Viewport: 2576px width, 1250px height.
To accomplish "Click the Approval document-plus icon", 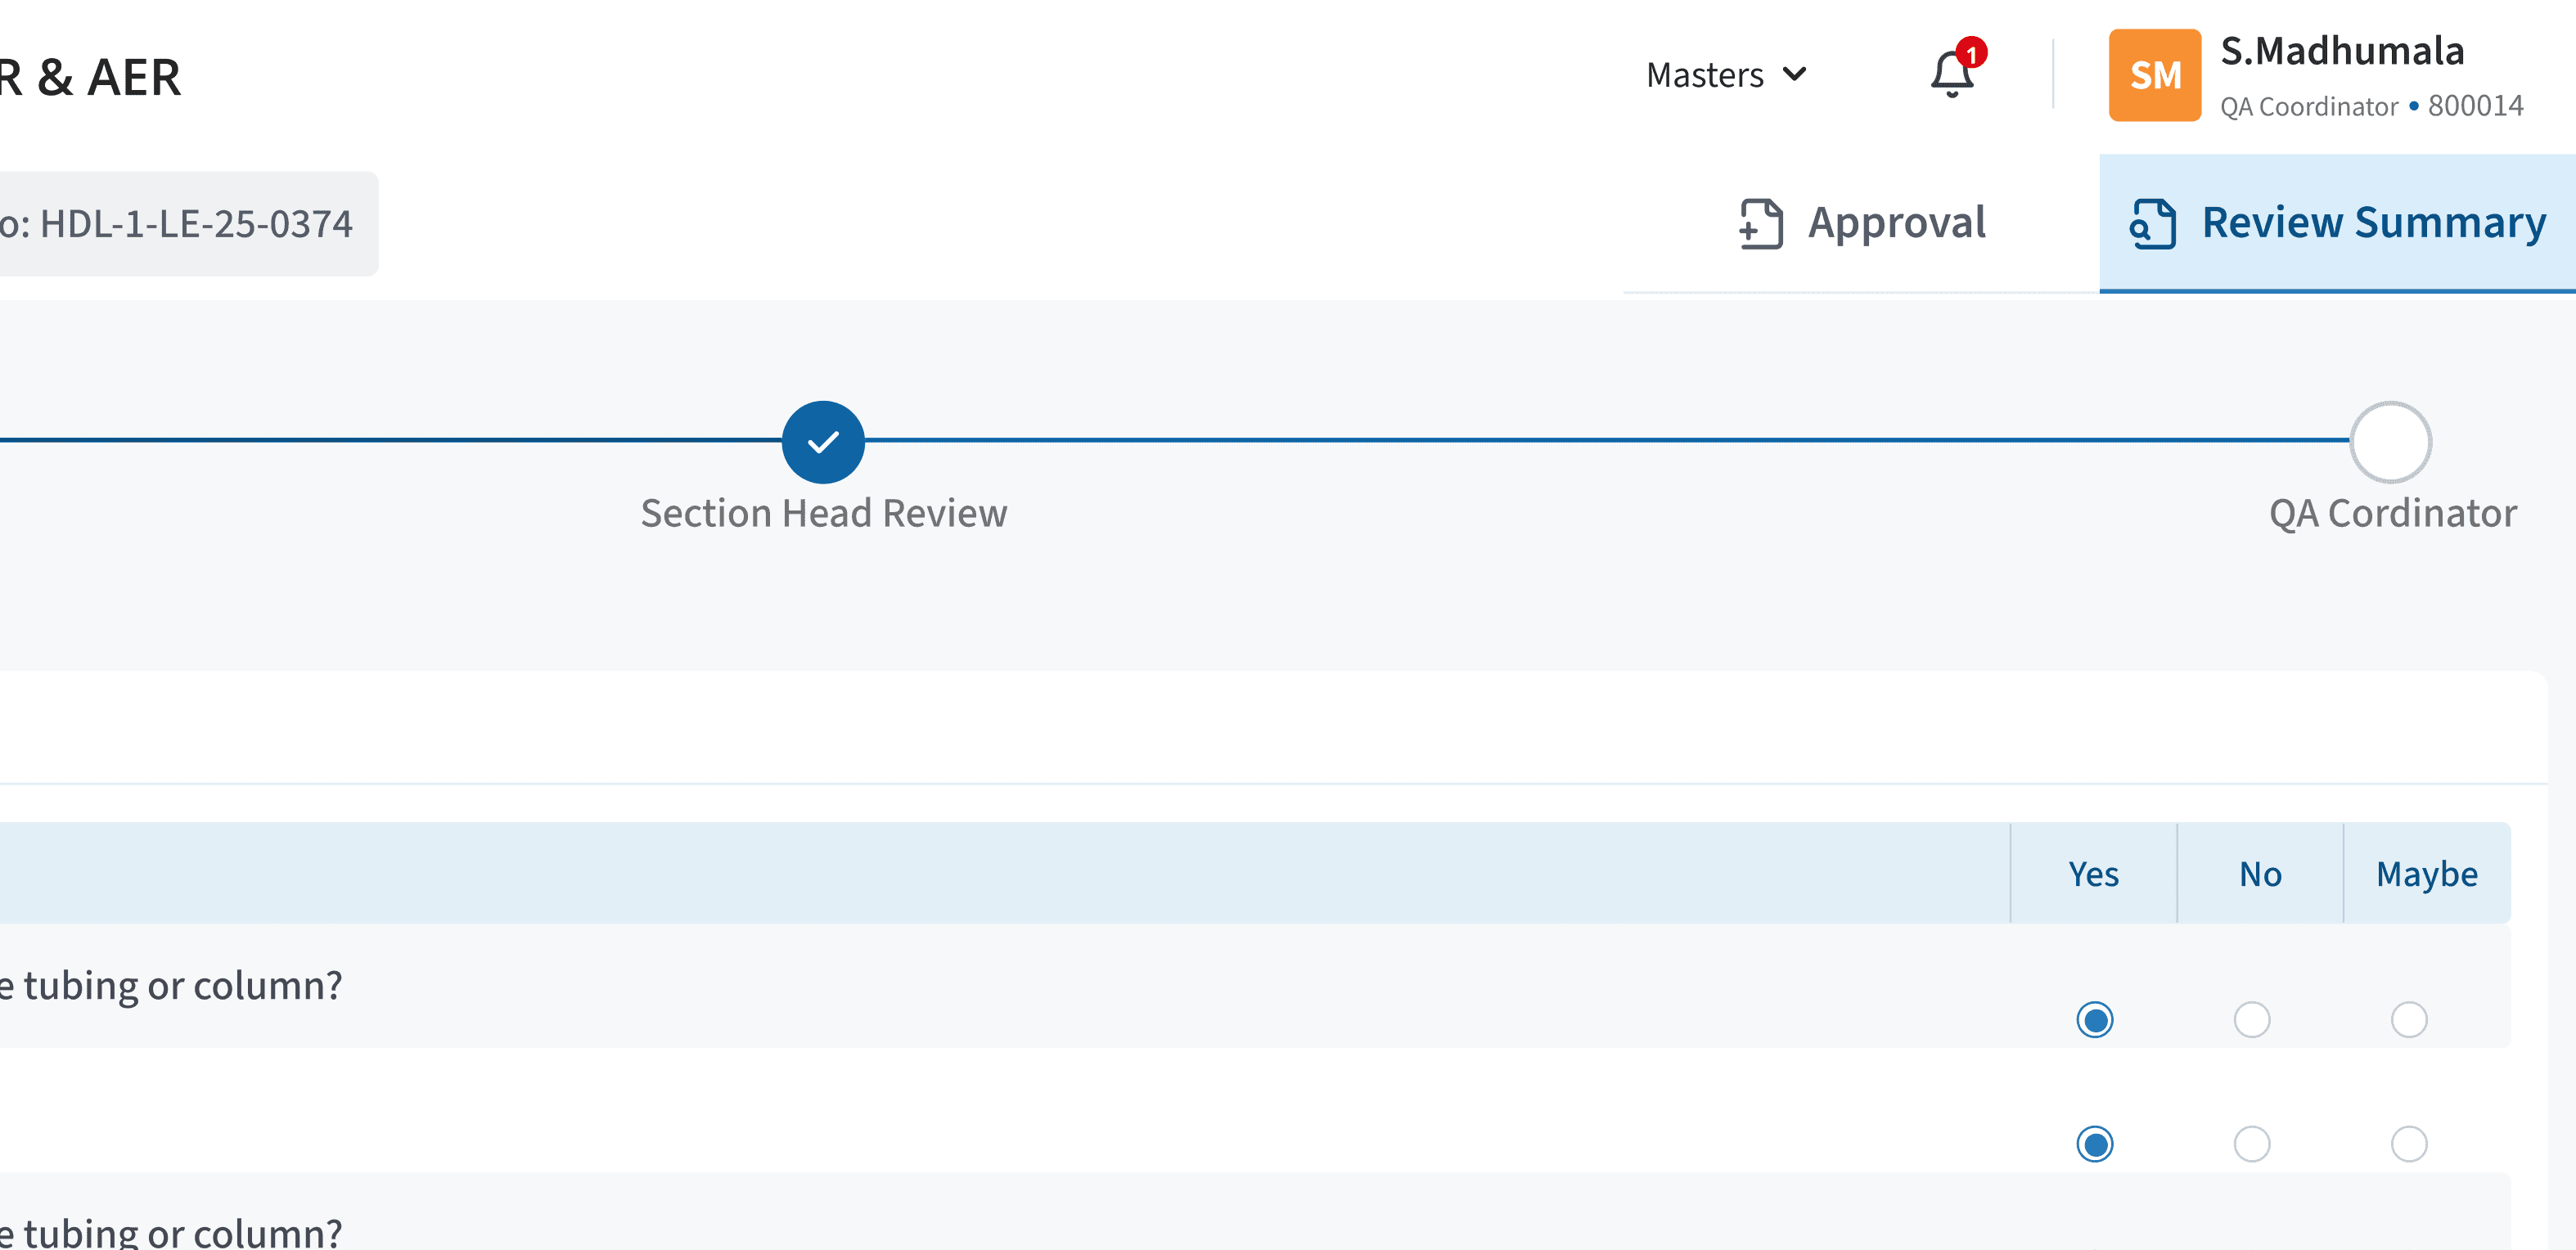I will pyautogui.click(x=1760, y=223).
